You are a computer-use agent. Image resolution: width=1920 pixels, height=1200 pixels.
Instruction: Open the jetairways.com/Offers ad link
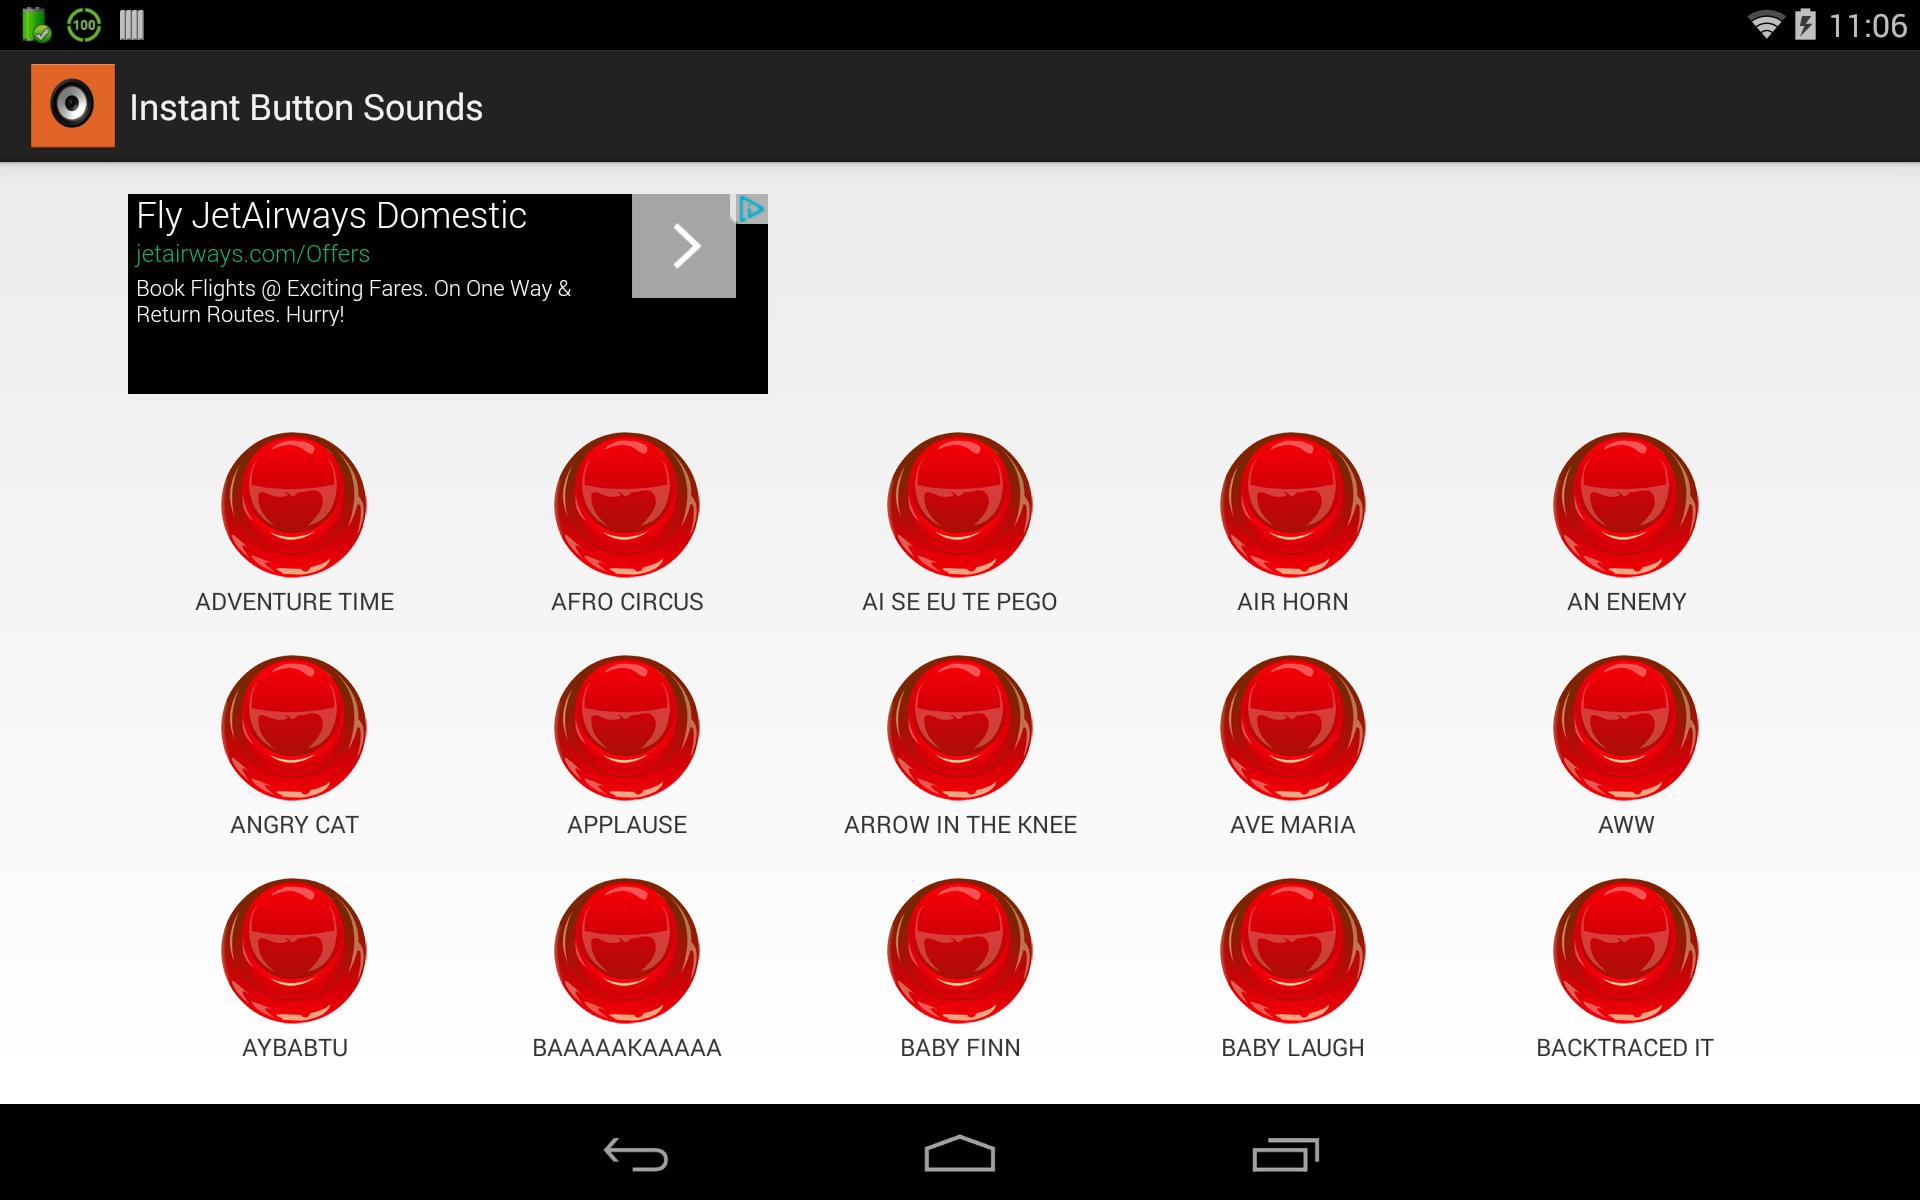[x=252, y=253]
